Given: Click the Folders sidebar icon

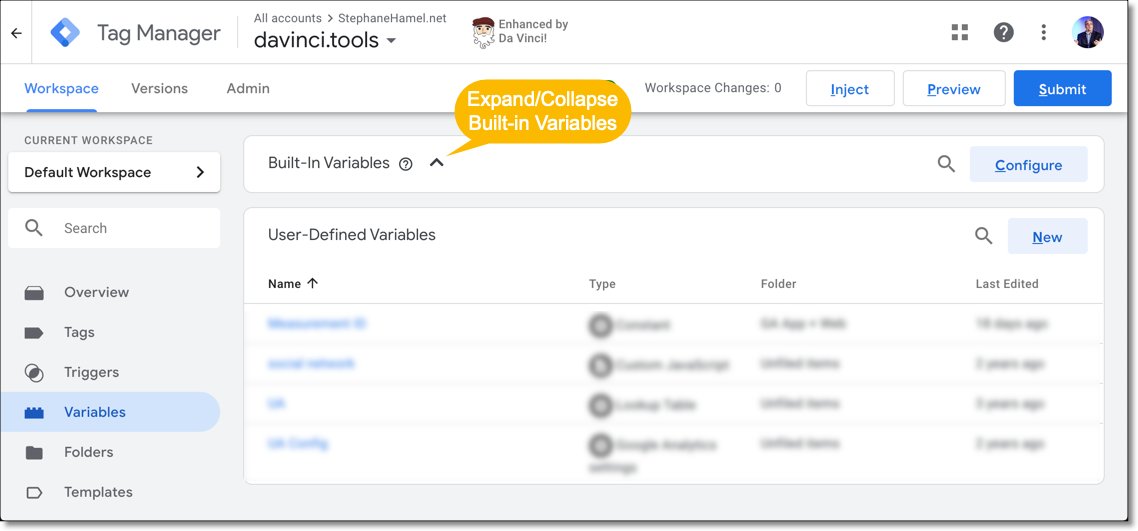Looking at the screenshot, I should (34, 453).
